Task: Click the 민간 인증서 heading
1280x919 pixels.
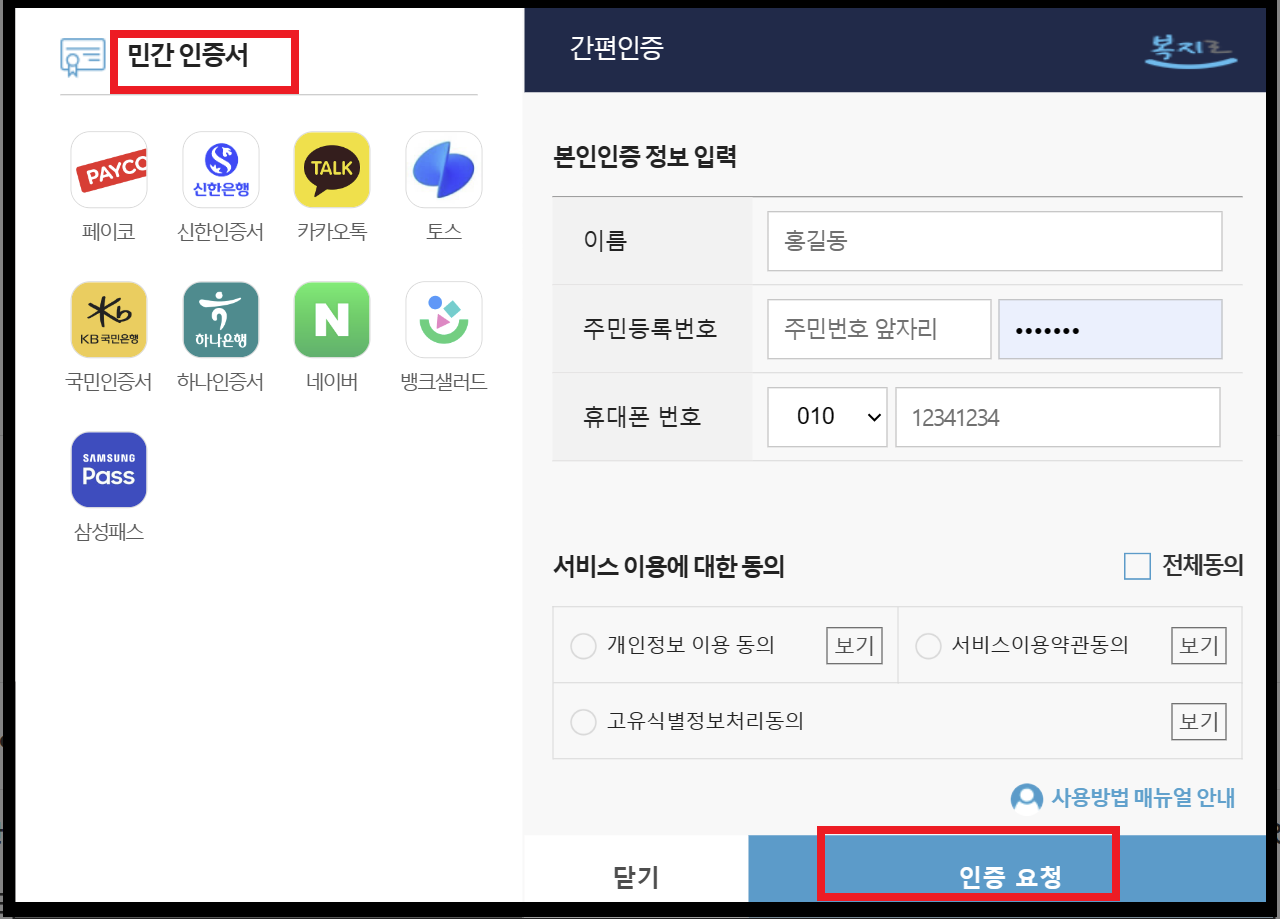Action: tap(188, 56)
